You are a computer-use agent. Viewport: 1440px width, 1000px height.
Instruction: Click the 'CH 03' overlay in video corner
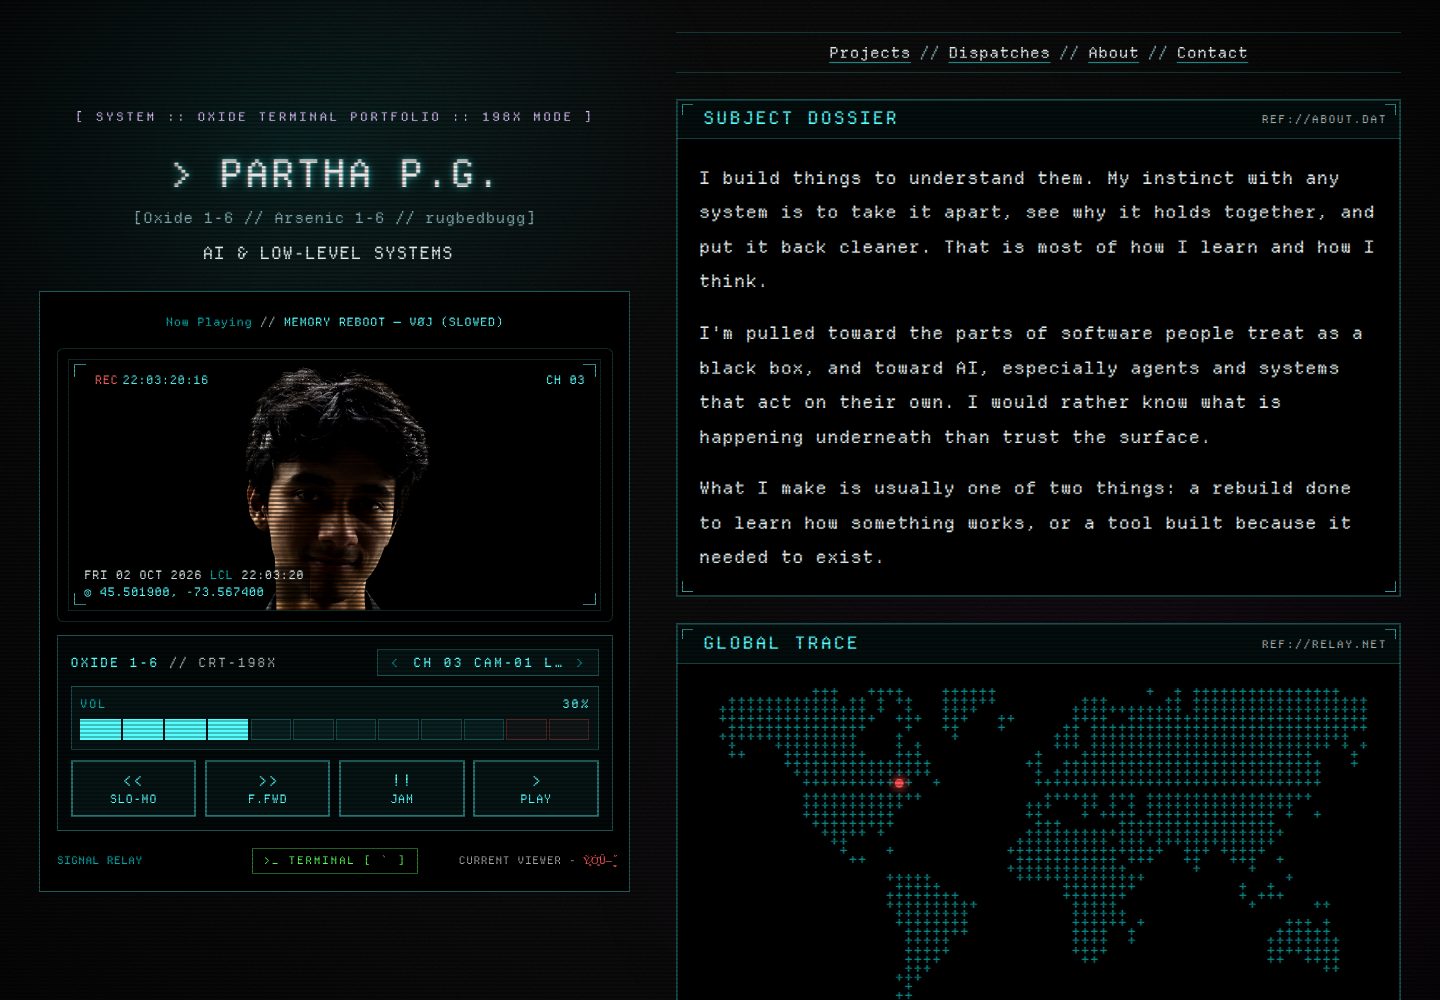(x=565, y=380)
